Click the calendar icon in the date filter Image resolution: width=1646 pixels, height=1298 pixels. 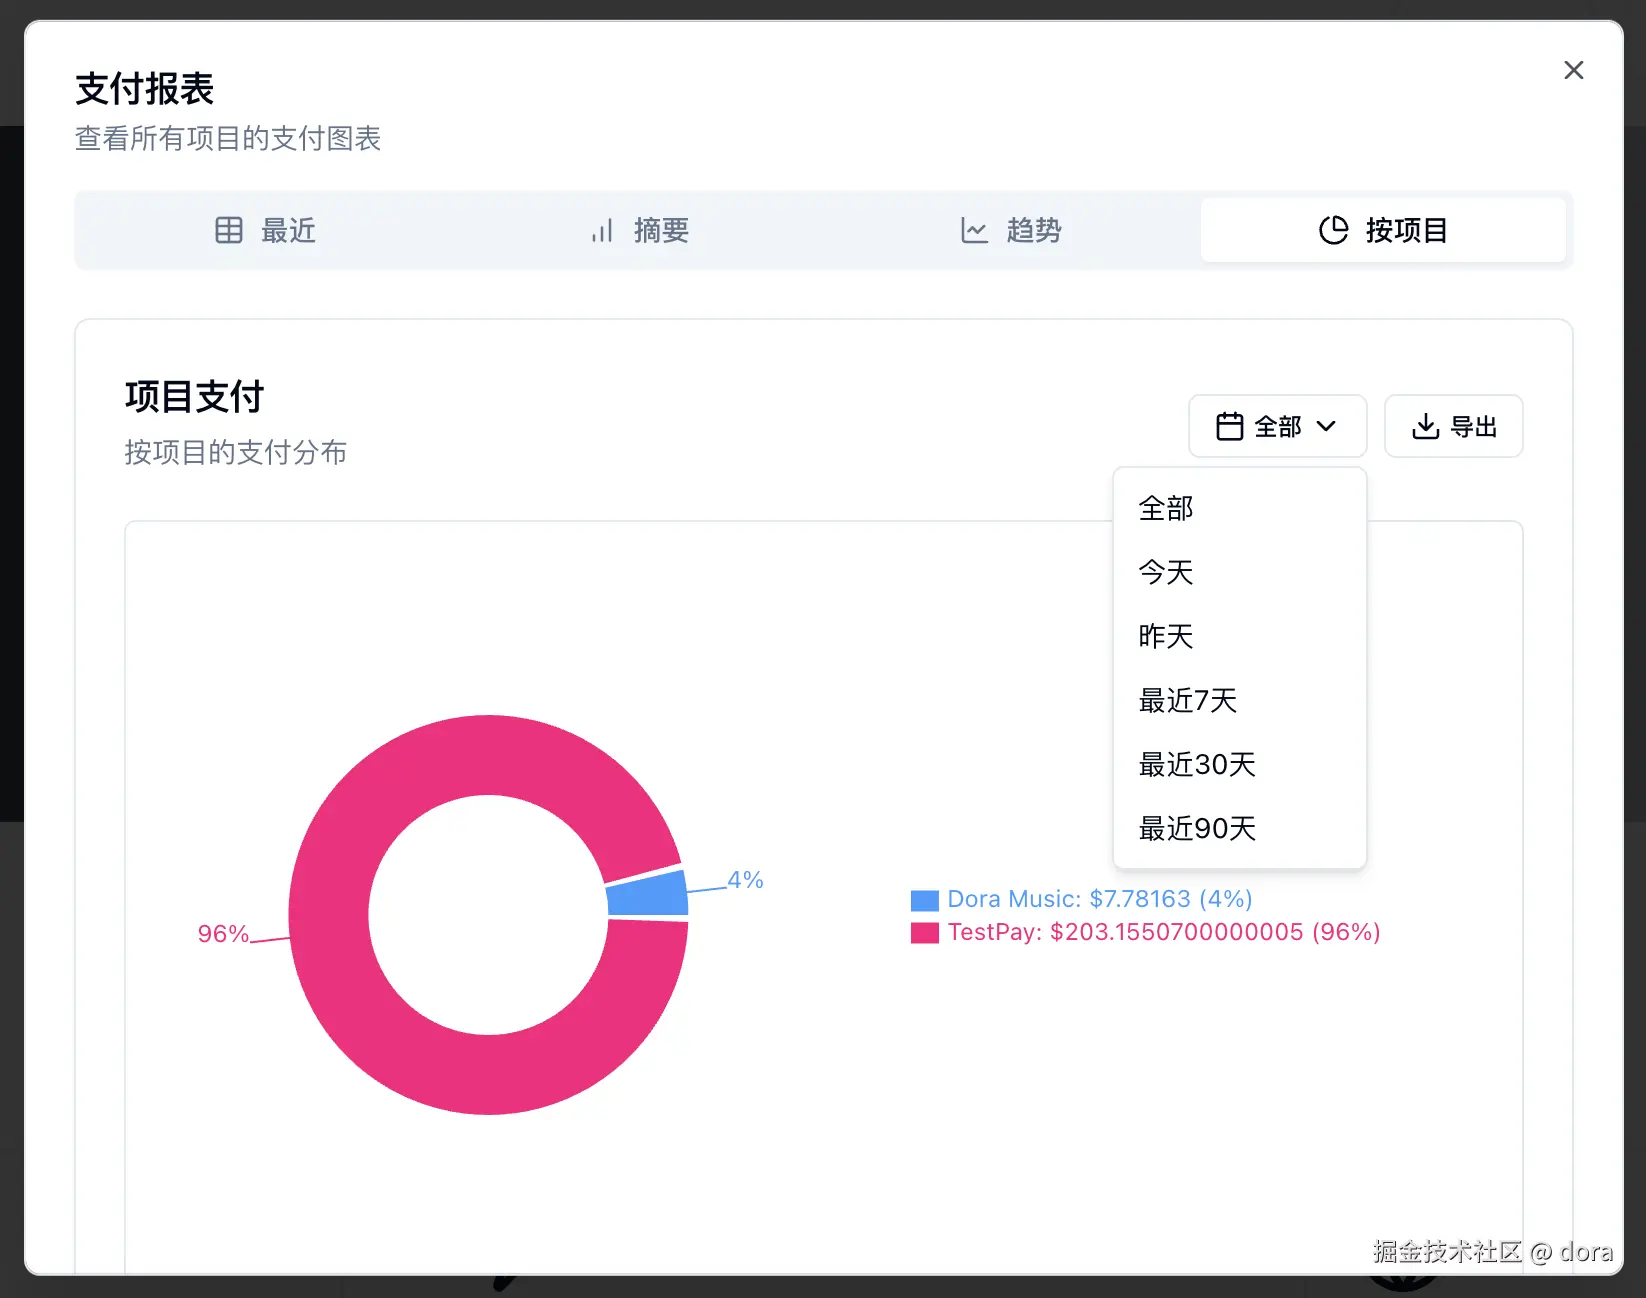click(x=1230, y=426)
